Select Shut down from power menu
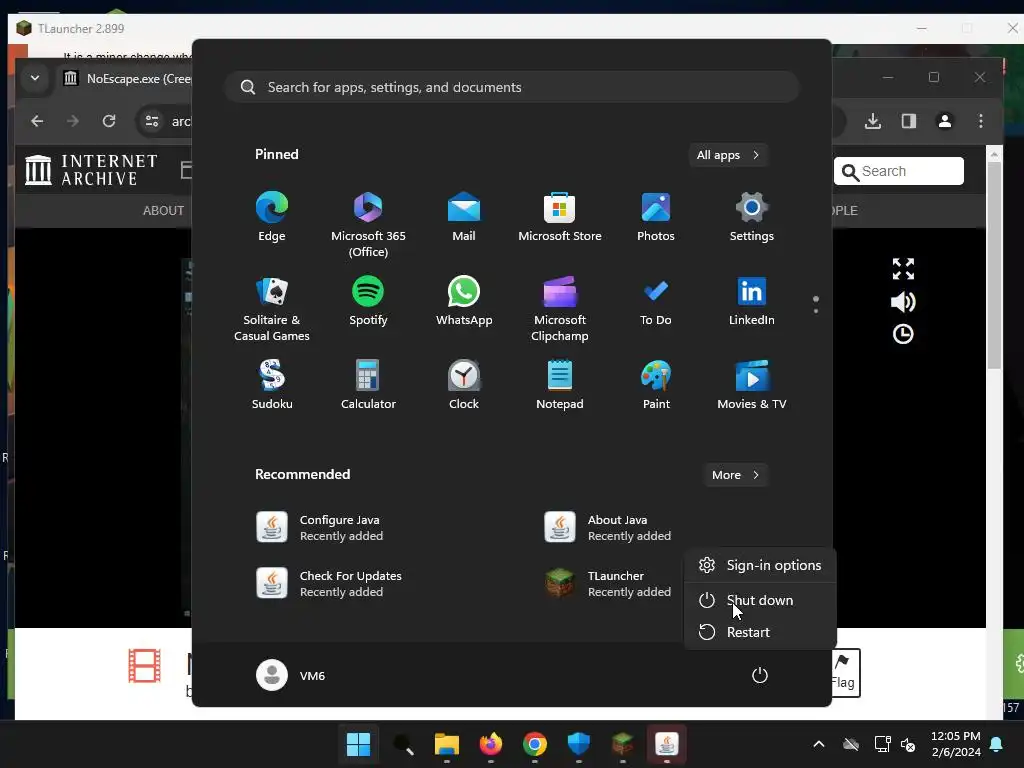Screen dimensions: 1024x768 pyautogui.click(x=760, y=600)
